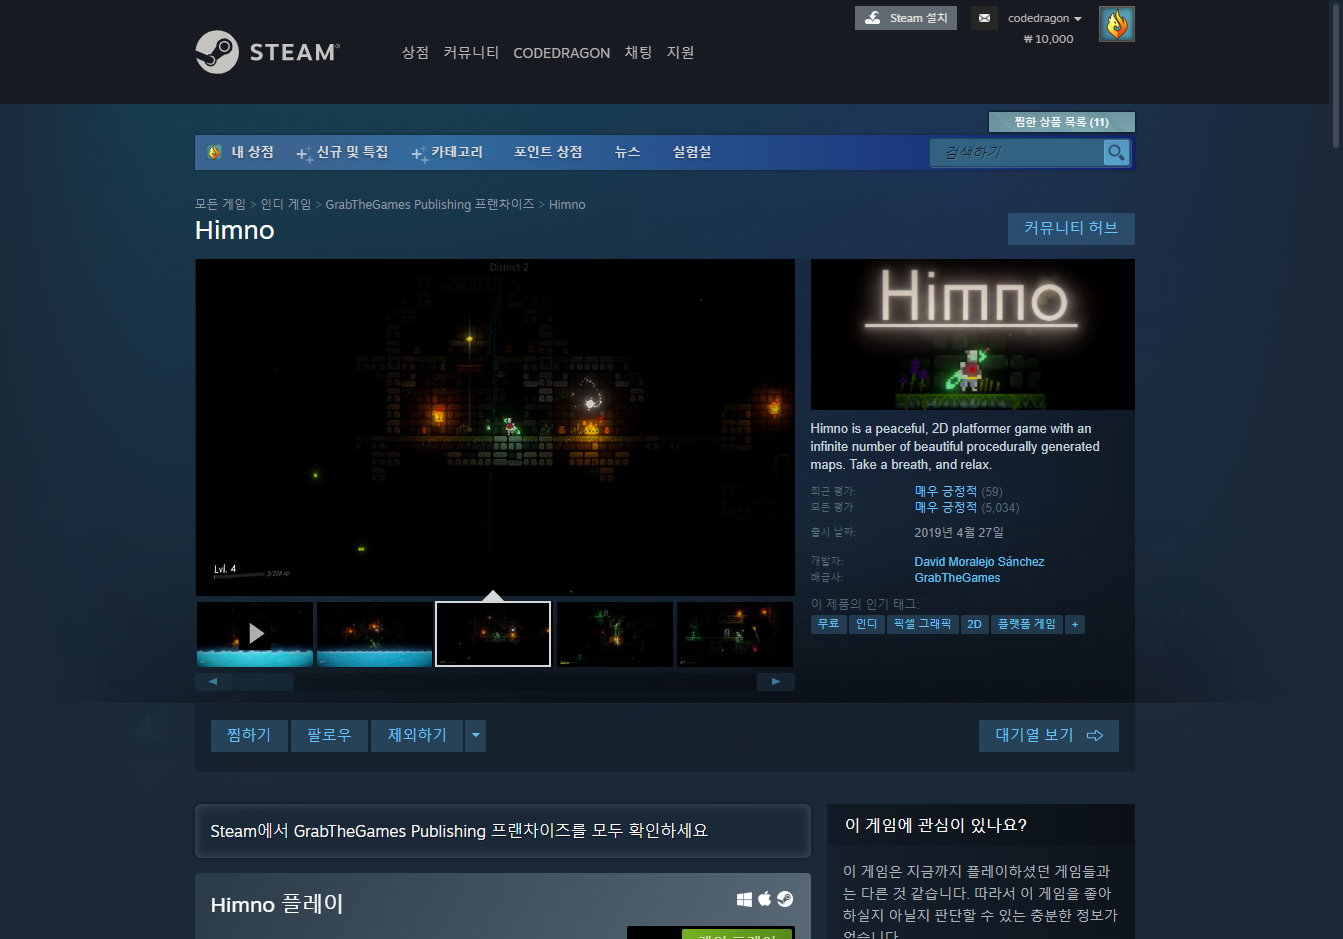Click Steam 설치 install button
The height and width of the screenshot is (939, 1343).
906,18
